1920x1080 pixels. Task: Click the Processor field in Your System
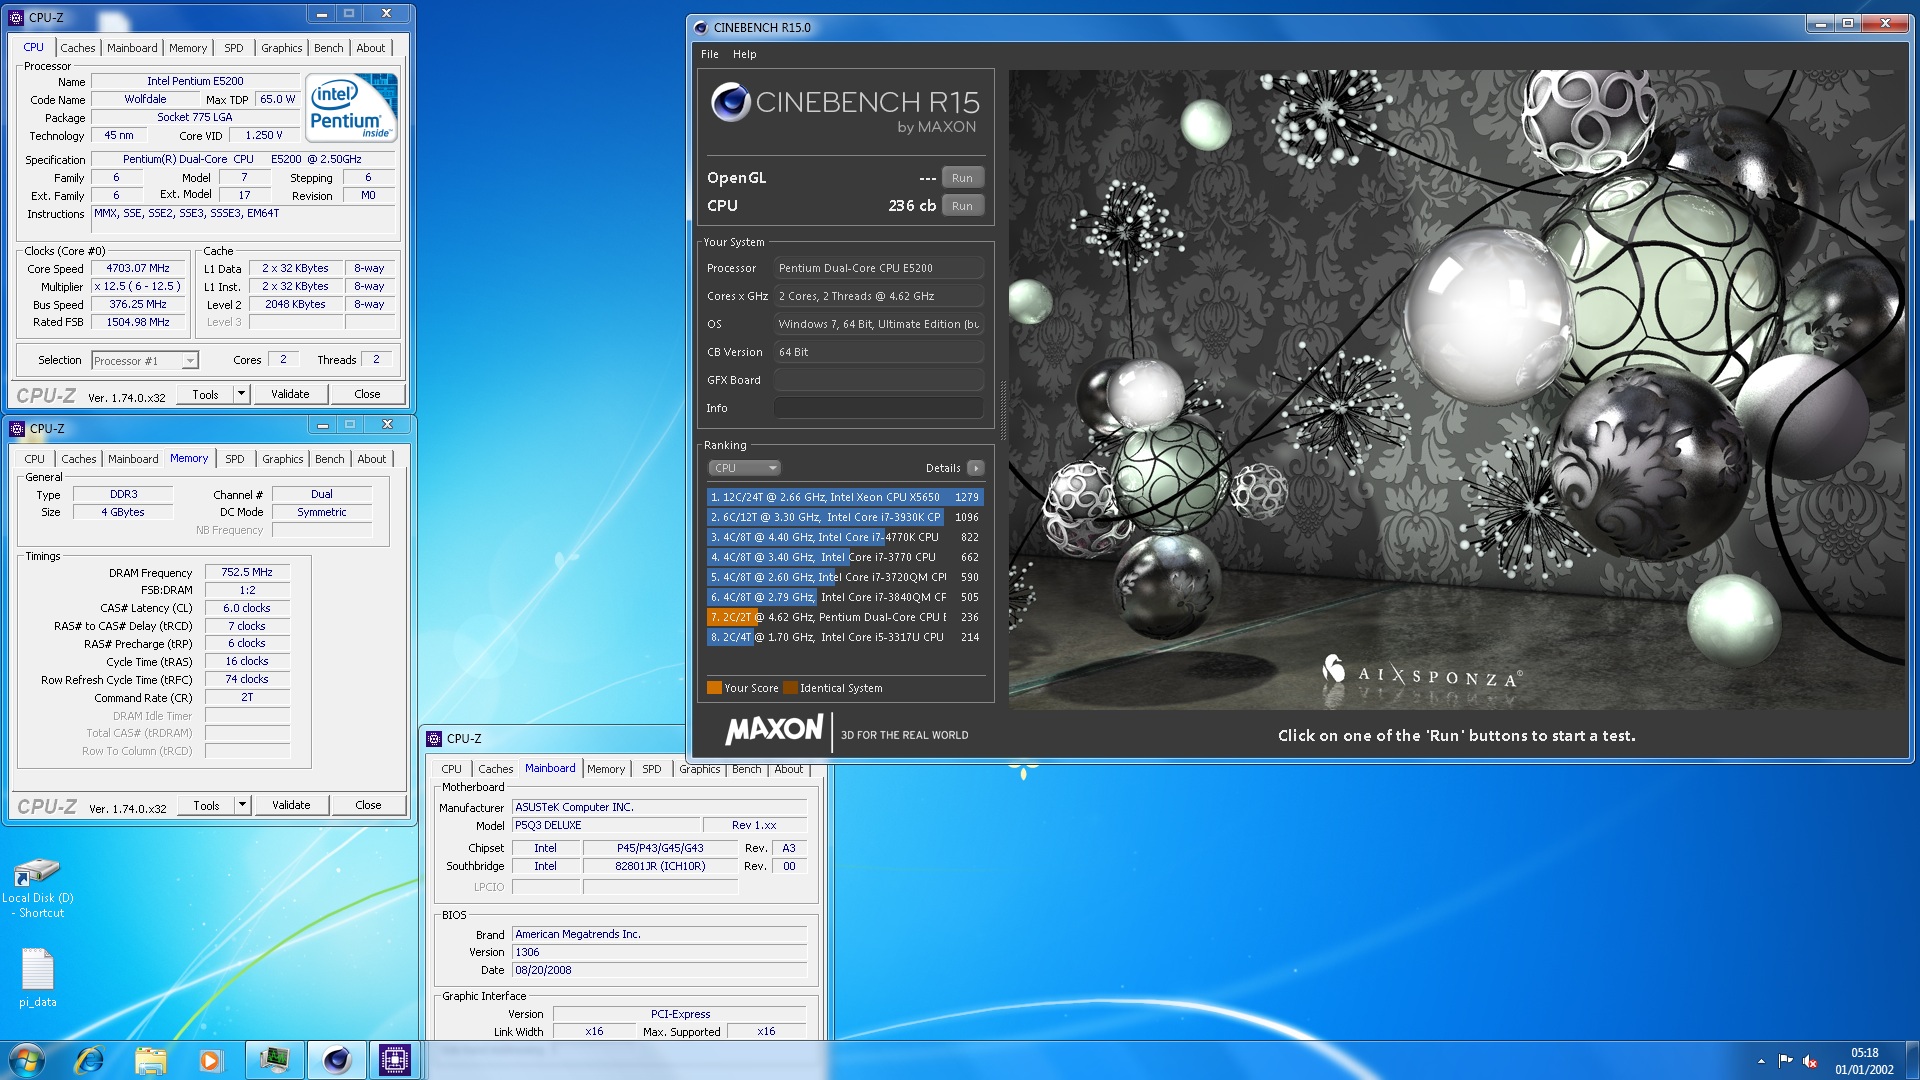pos(879,268)
